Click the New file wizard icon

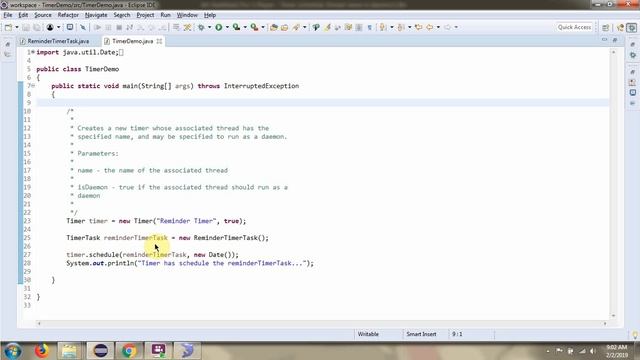[x=8, y=27]
